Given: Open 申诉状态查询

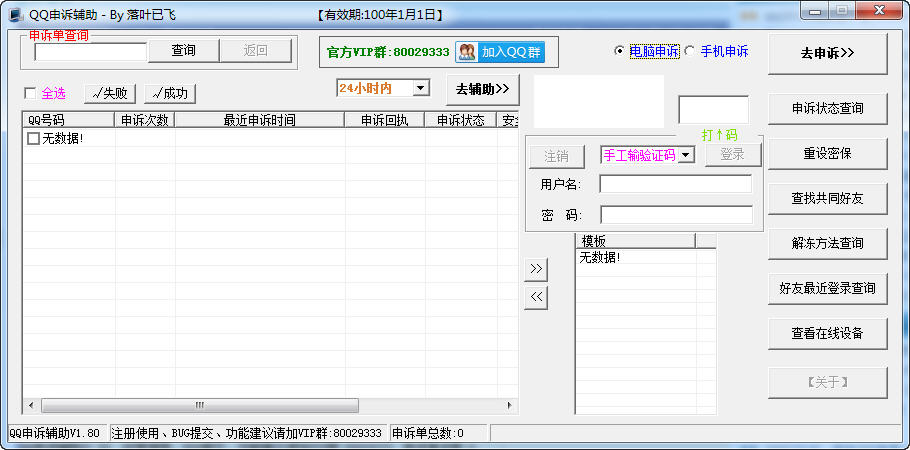Looking at the screenshot, I should click(828, 109).
